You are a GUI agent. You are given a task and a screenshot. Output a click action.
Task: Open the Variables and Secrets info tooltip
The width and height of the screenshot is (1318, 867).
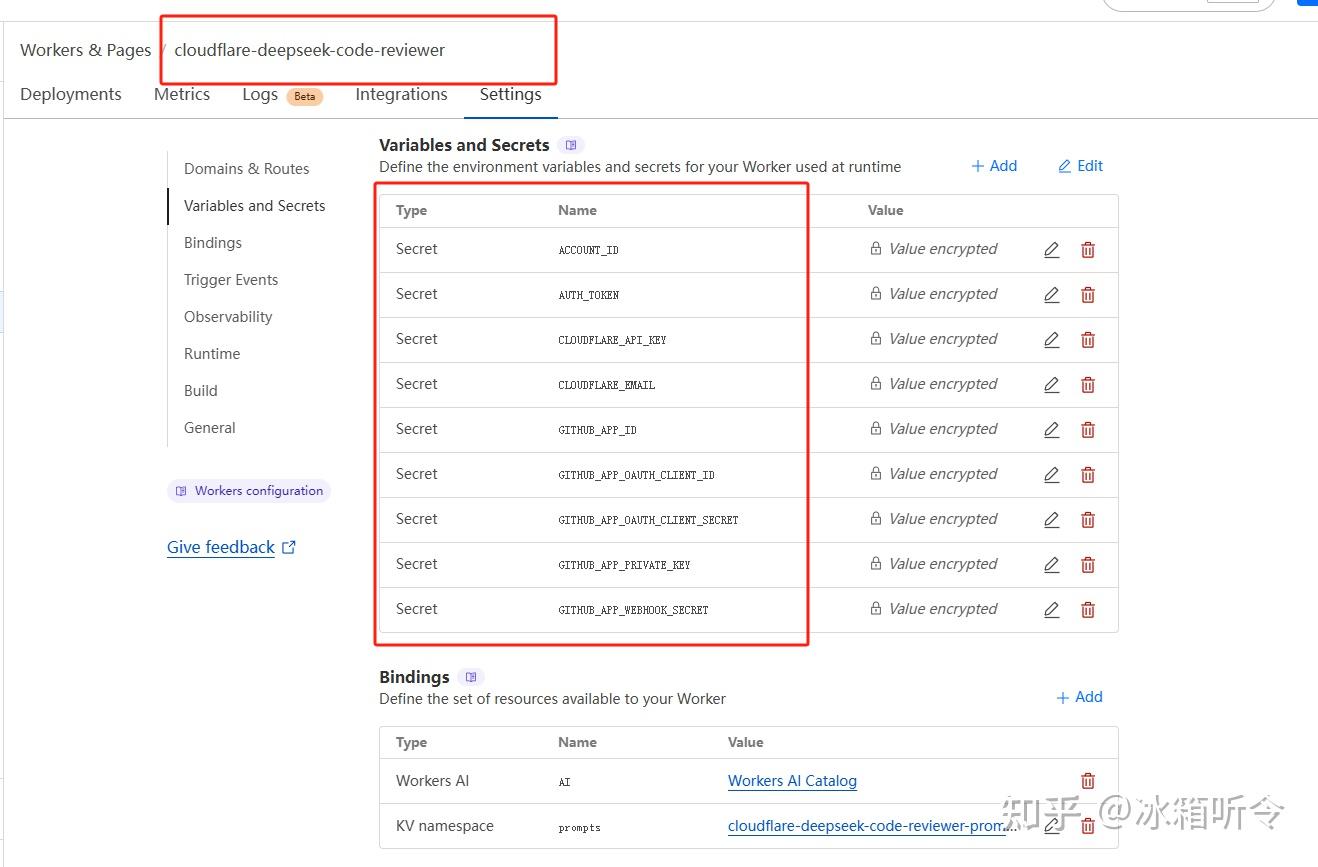click(571, 144)
